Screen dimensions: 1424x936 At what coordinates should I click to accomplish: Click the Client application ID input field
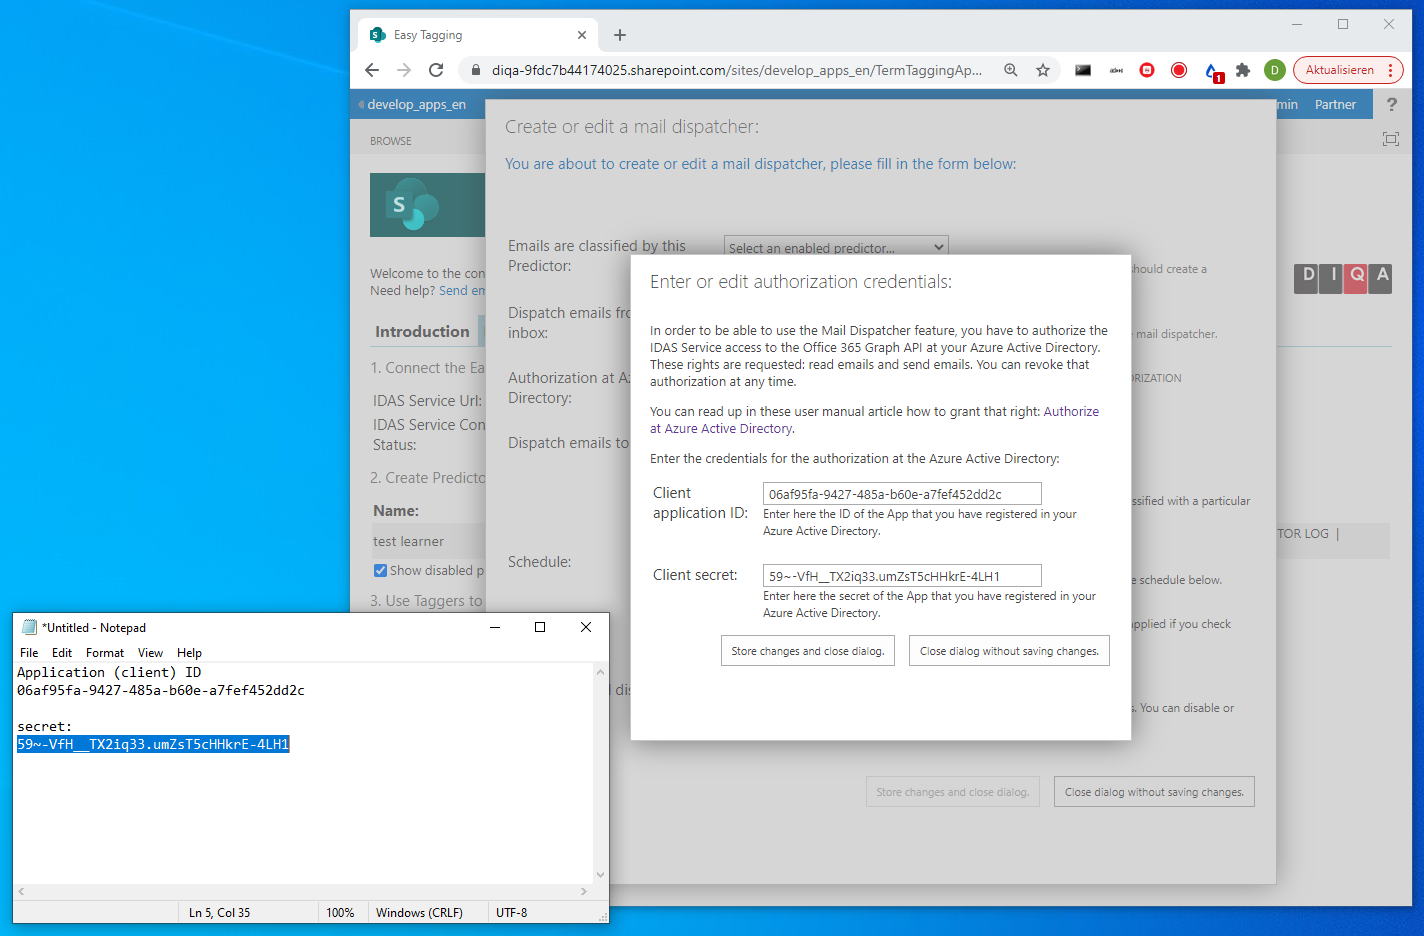pos(902,494)
